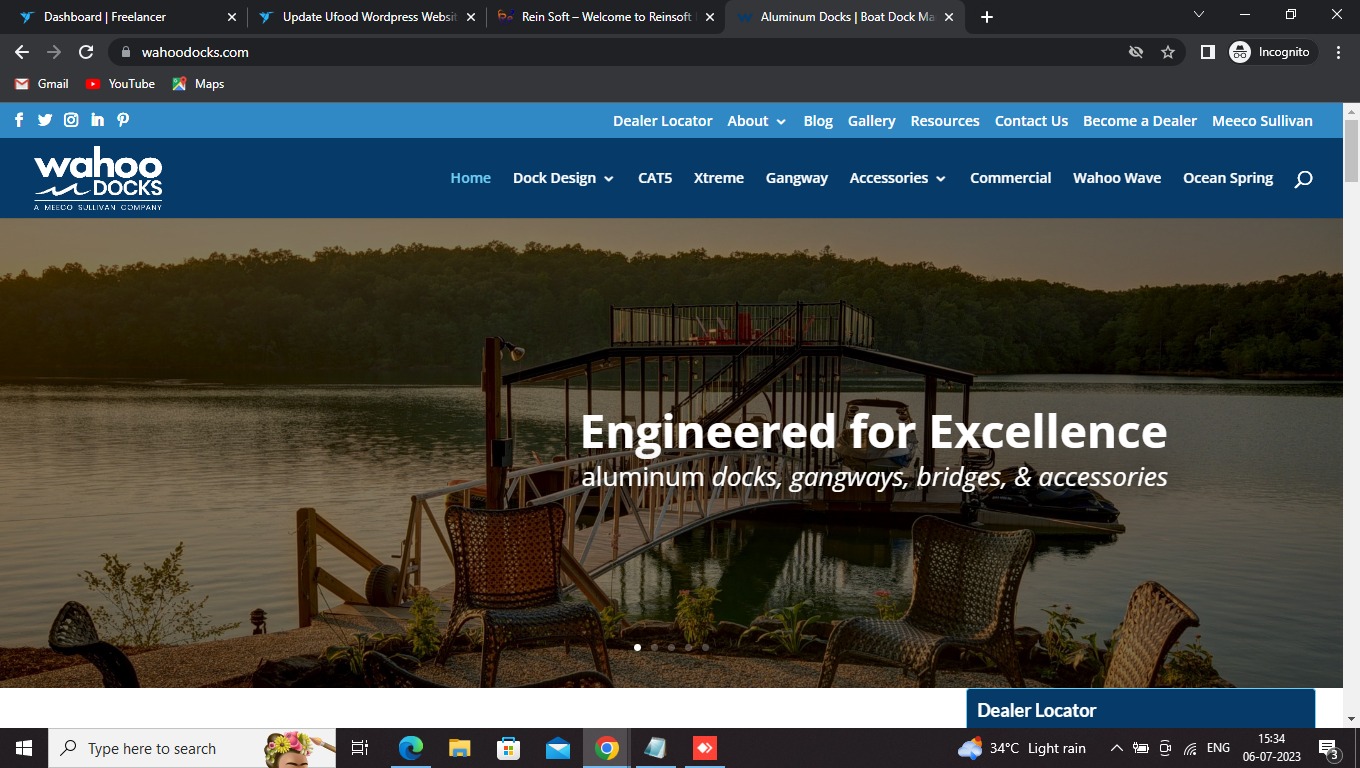Open the Dealer Locator floating panel
This screenshot has height=768, width=1360.
point(1140,709)
